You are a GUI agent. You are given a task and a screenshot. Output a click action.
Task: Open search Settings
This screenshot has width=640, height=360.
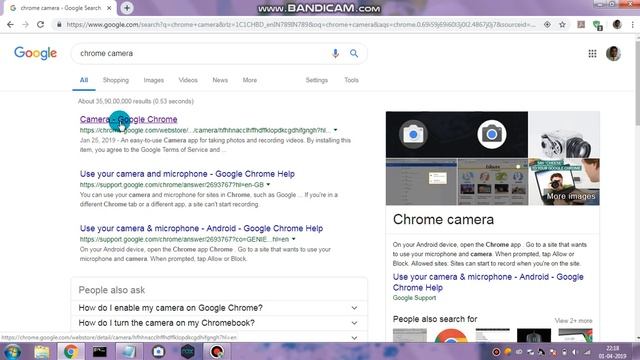tap(316, 80)
